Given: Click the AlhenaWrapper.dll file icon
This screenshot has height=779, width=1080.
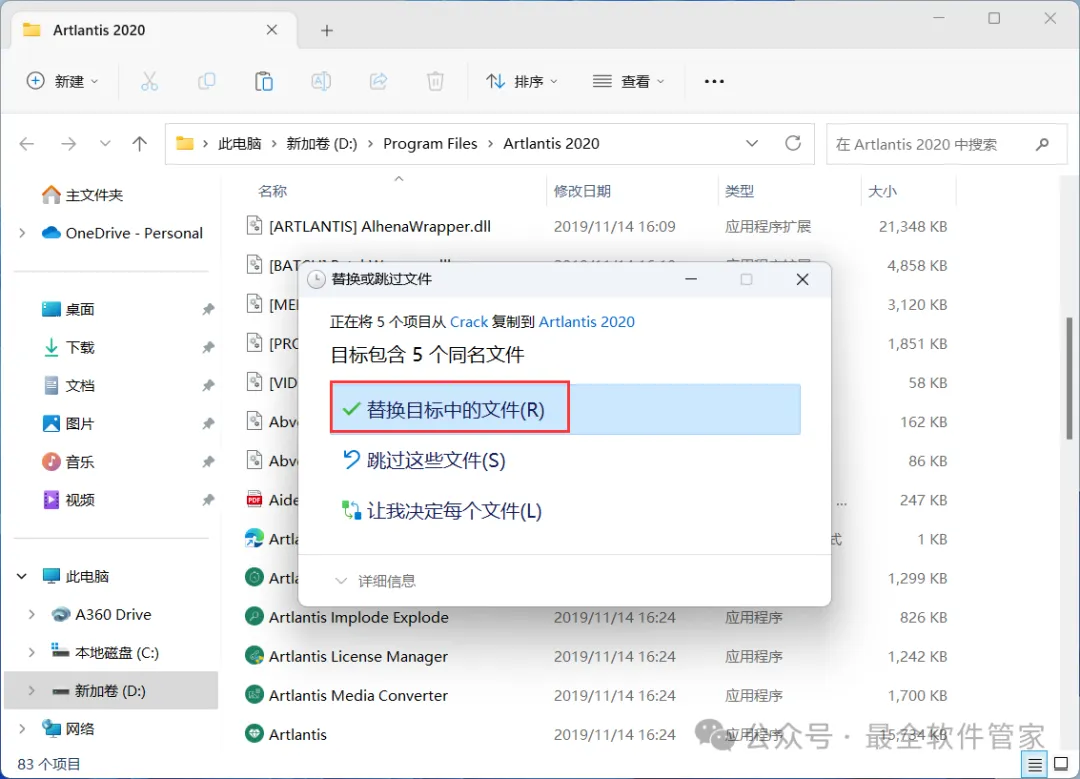Looking at the screenshot, I should 254,226.
